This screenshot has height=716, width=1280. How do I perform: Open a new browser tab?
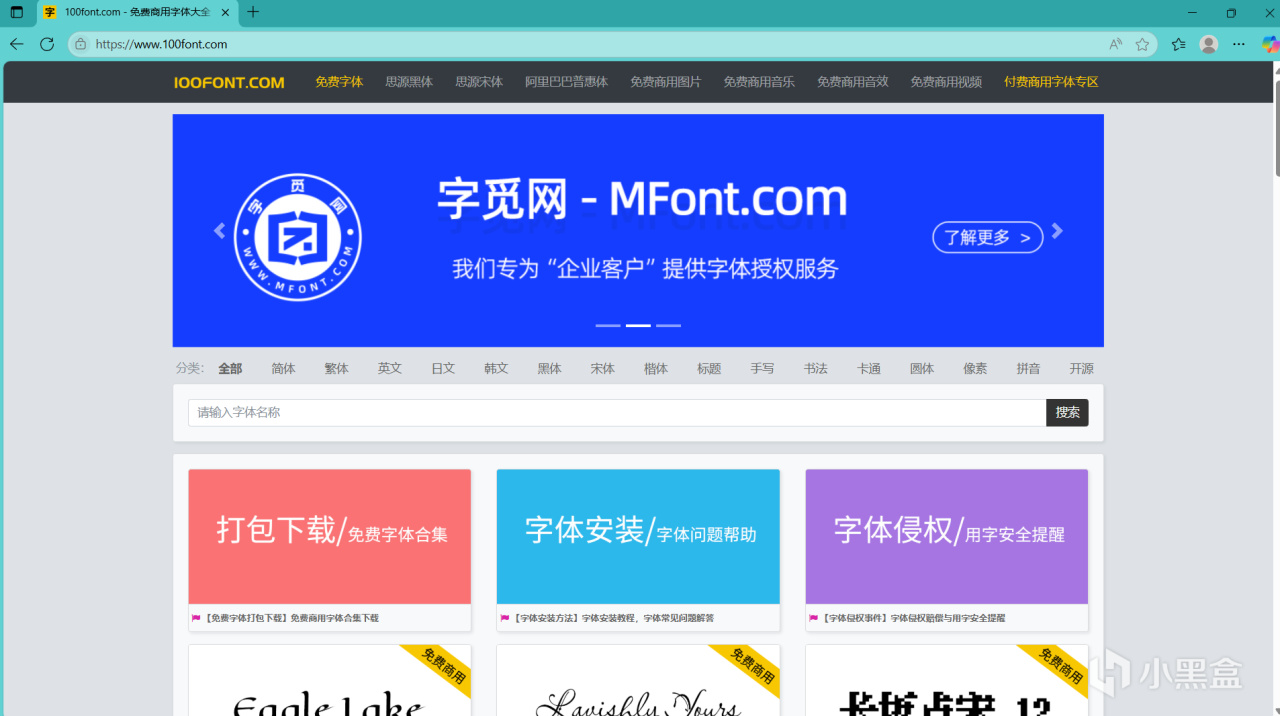coord(253,12)
